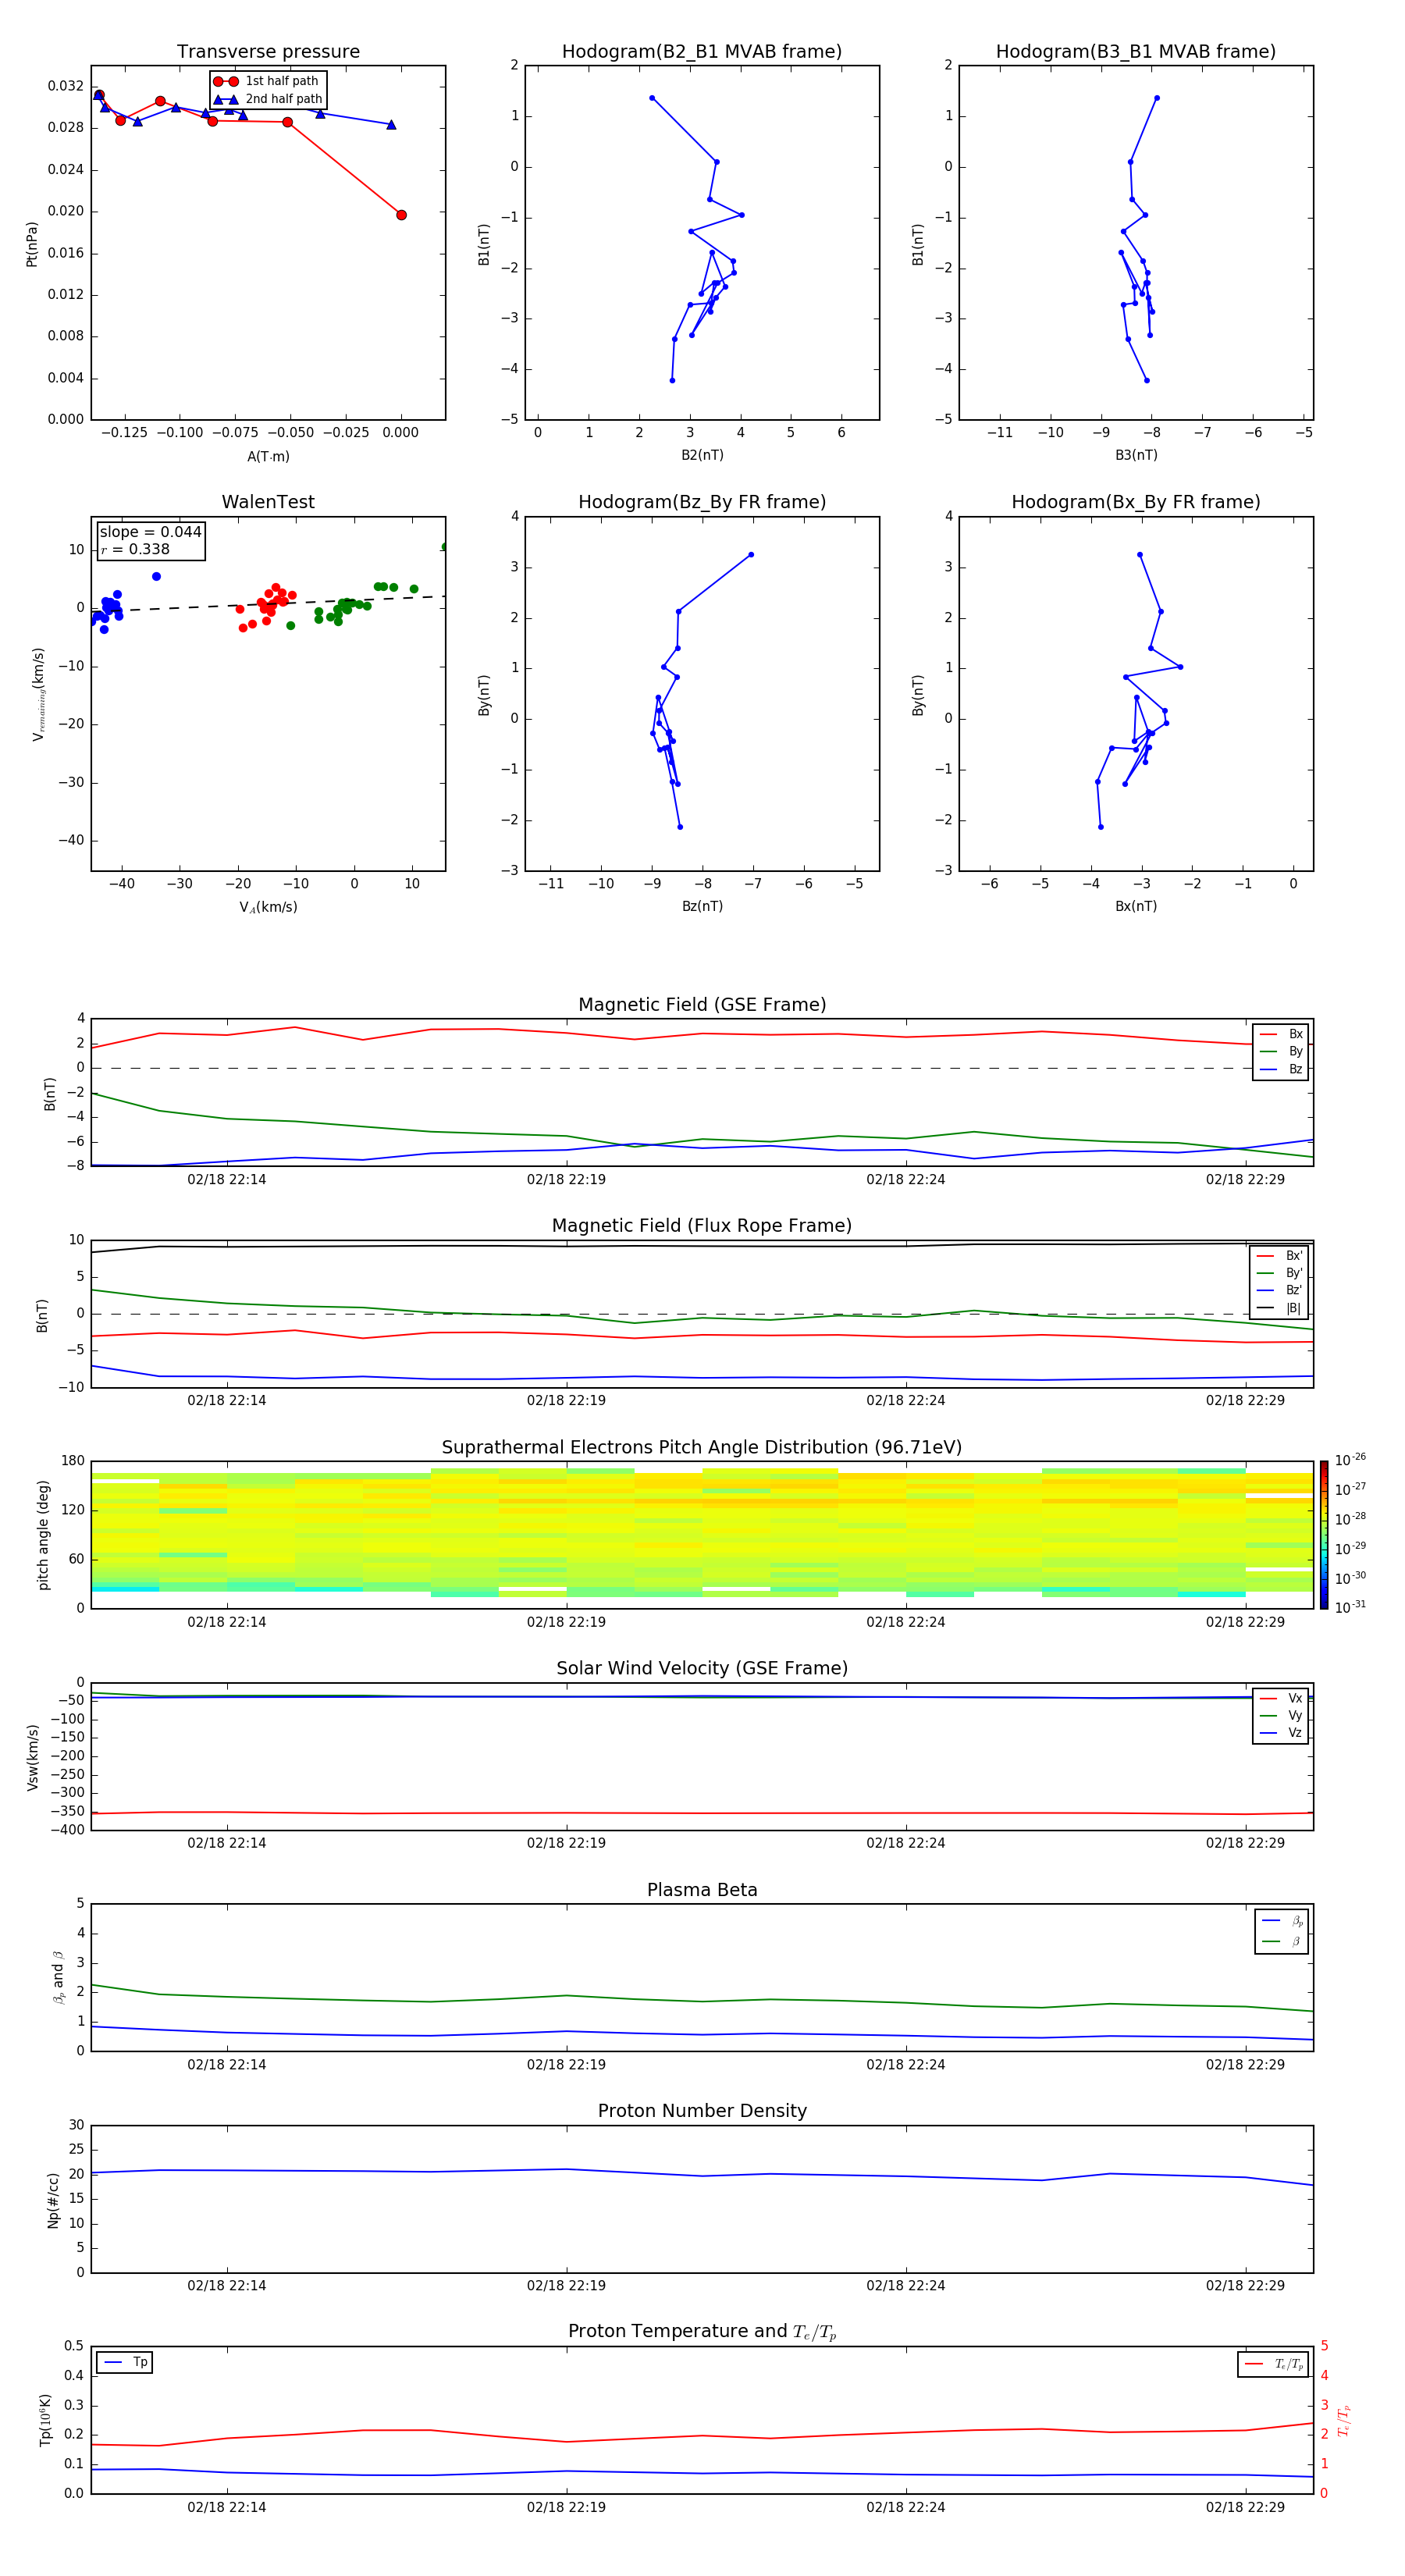The height and width of the screenshot is (2576, 1405).
Task: Click the Np(#/cc) y-axis label
Action: click(54, 2200)
